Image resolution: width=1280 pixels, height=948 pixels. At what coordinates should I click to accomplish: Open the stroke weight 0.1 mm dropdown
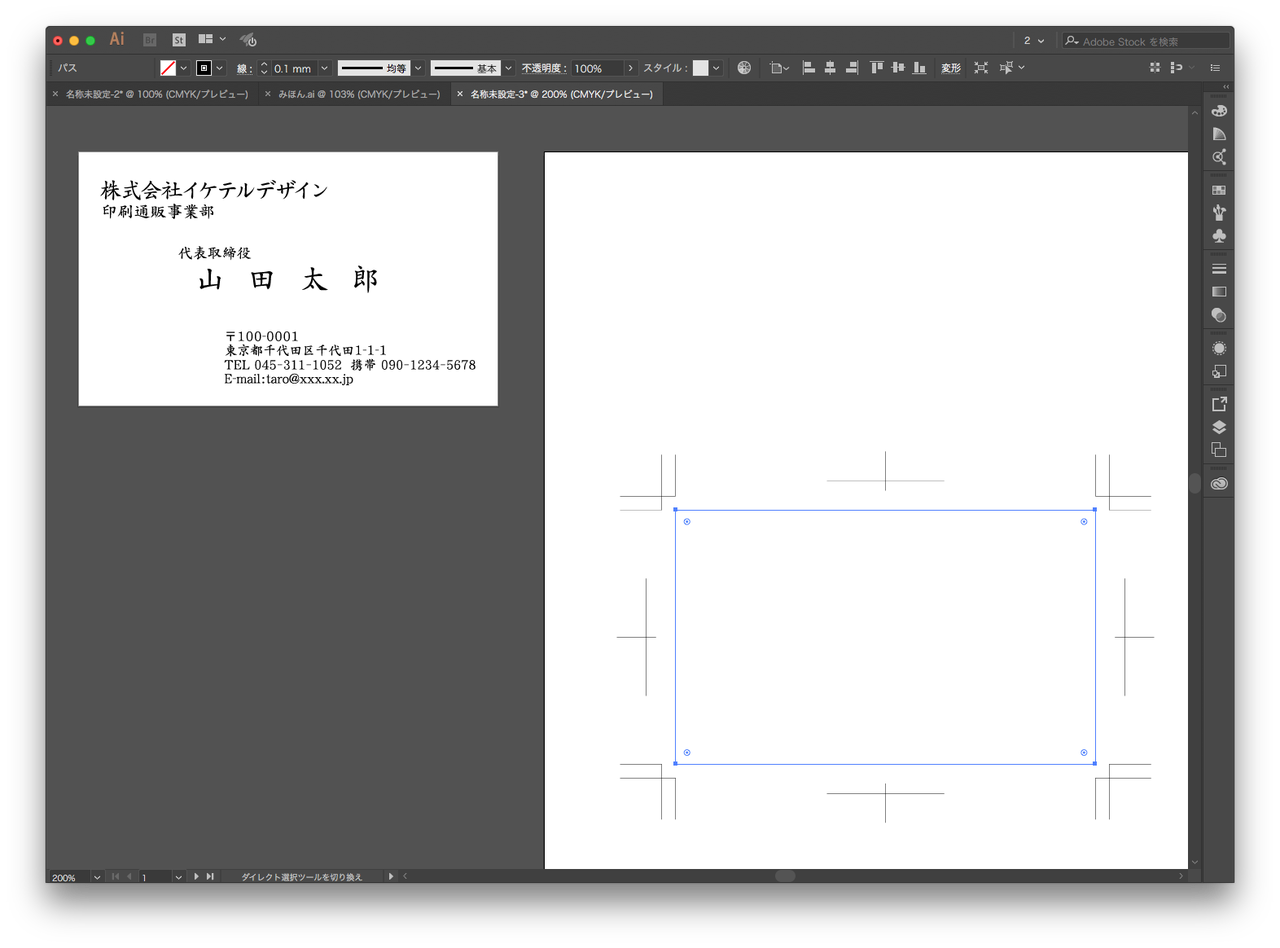click(x=325, y=68)
